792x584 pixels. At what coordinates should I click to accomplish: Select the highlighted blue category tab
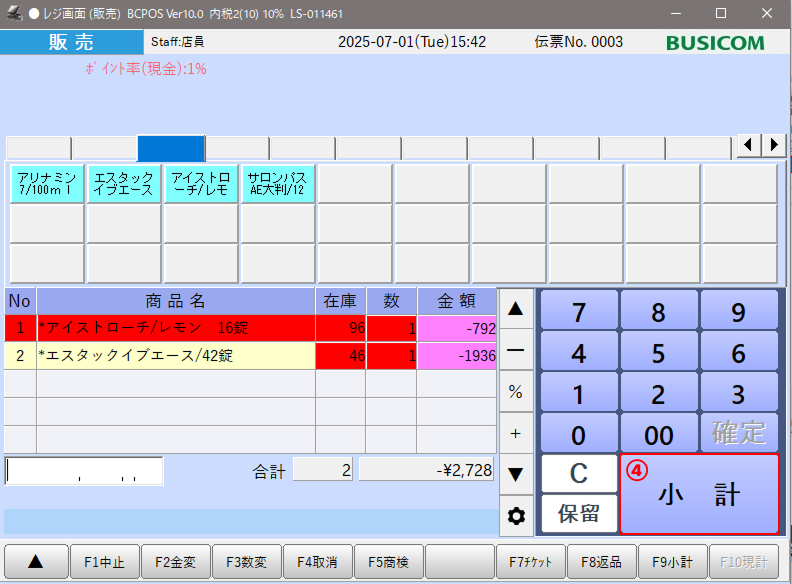(x=170, y=148)
